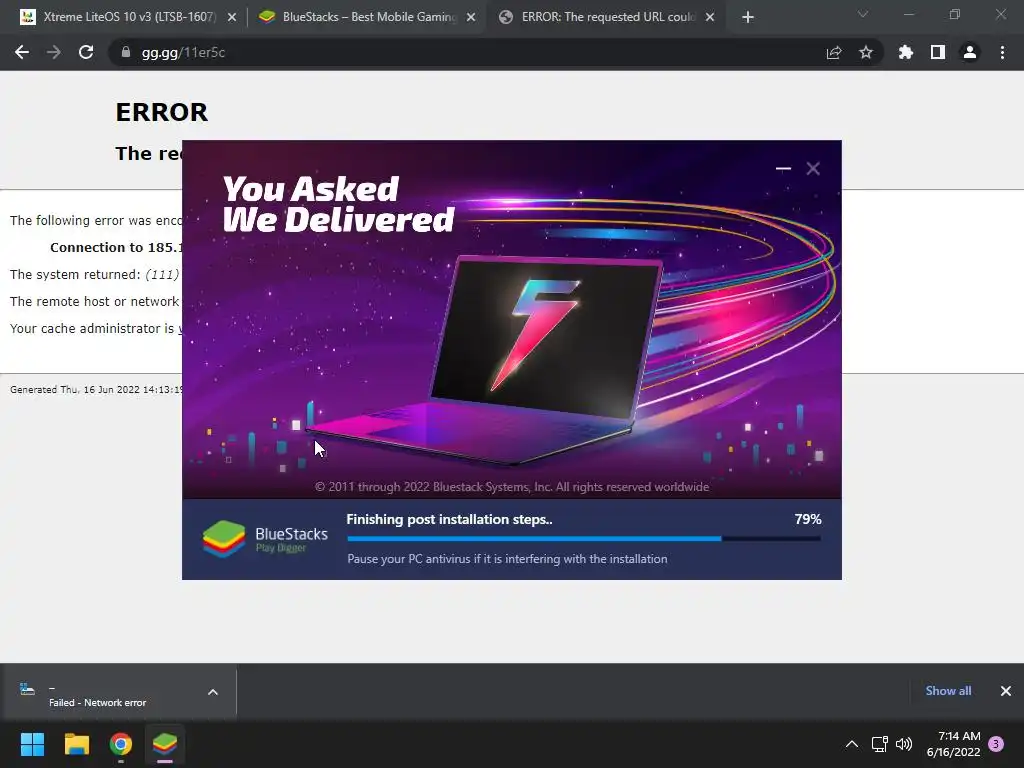
Task: Reload the current page
Action: pyautogui.click(x=86, y=52)
